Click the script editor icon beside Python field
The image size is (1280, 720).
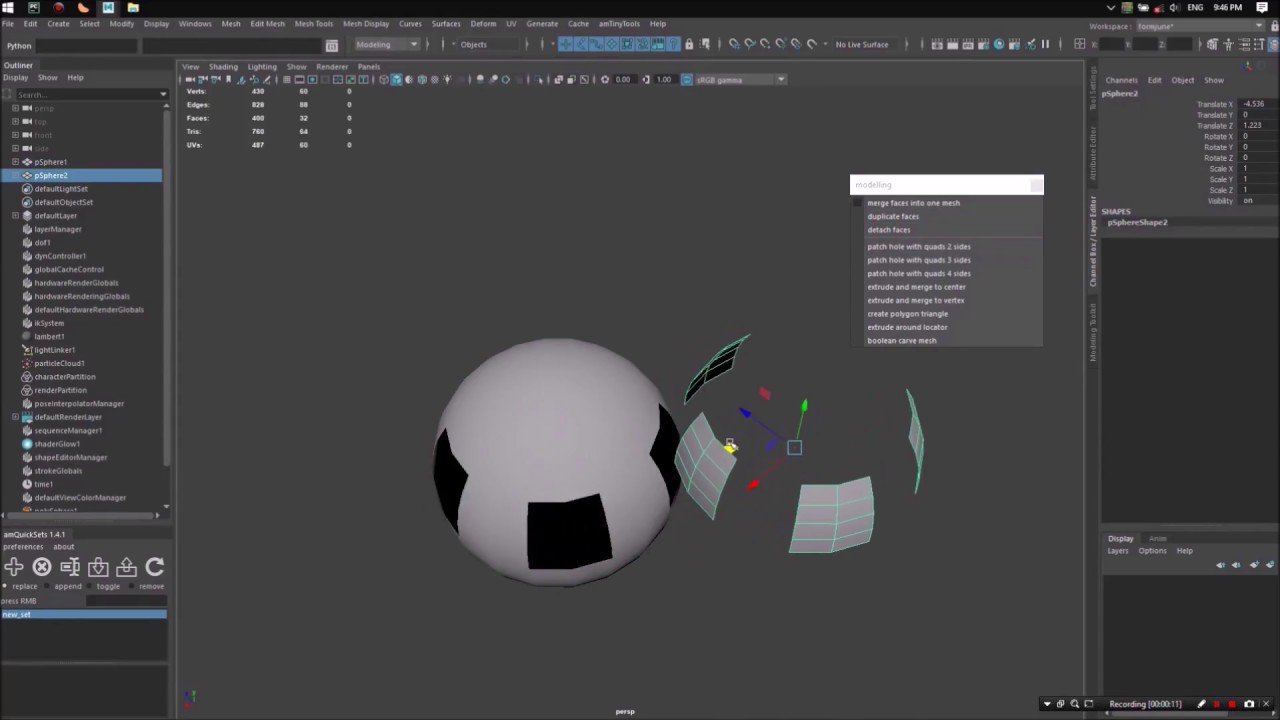(x=332, y=45)
